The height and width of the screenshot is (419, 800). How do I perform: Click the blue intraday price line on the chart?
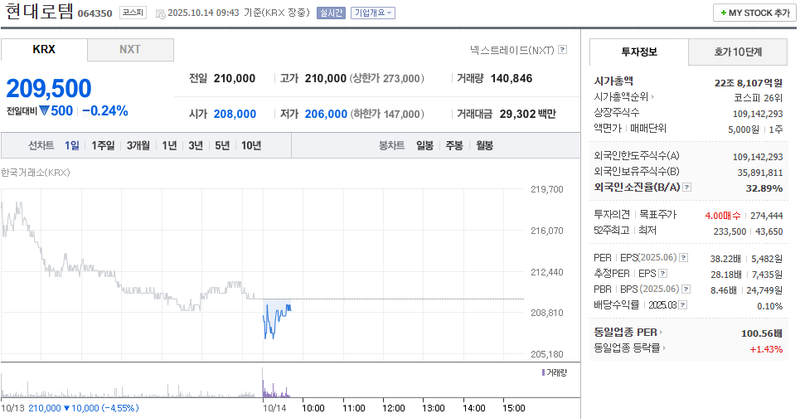pyautogui.click(x=272, y=318)
